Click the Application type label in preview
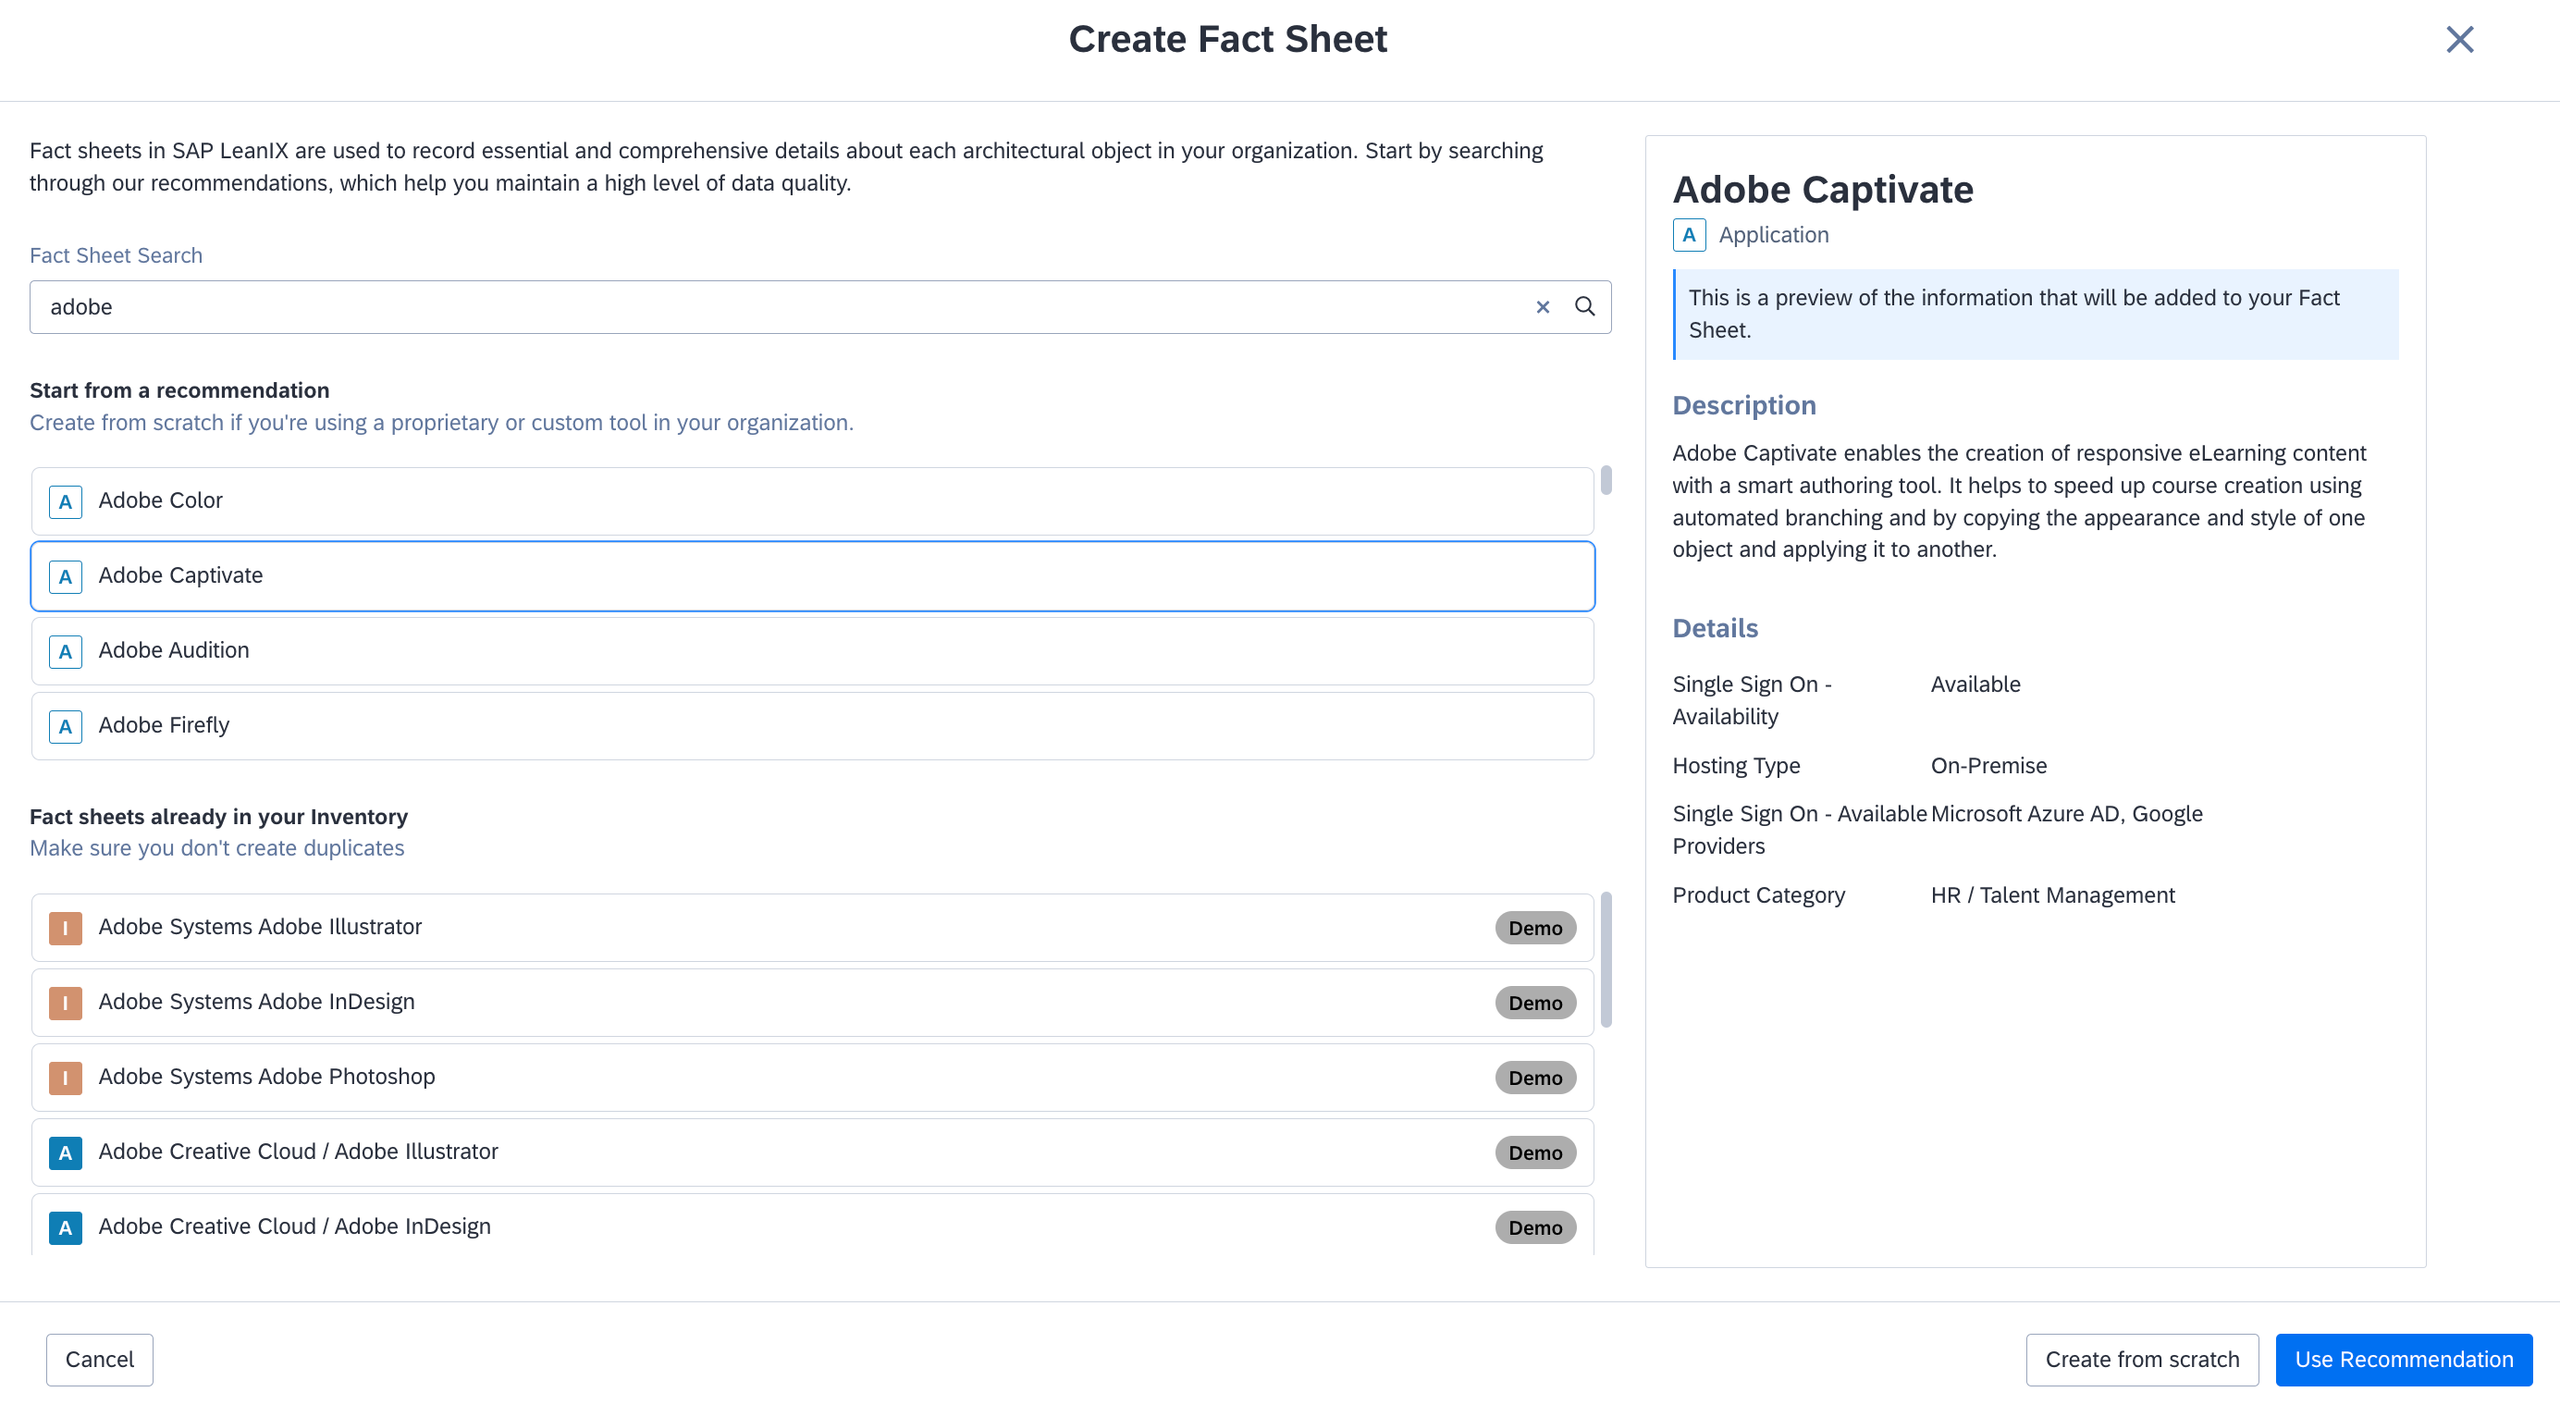 [1773, 235]
